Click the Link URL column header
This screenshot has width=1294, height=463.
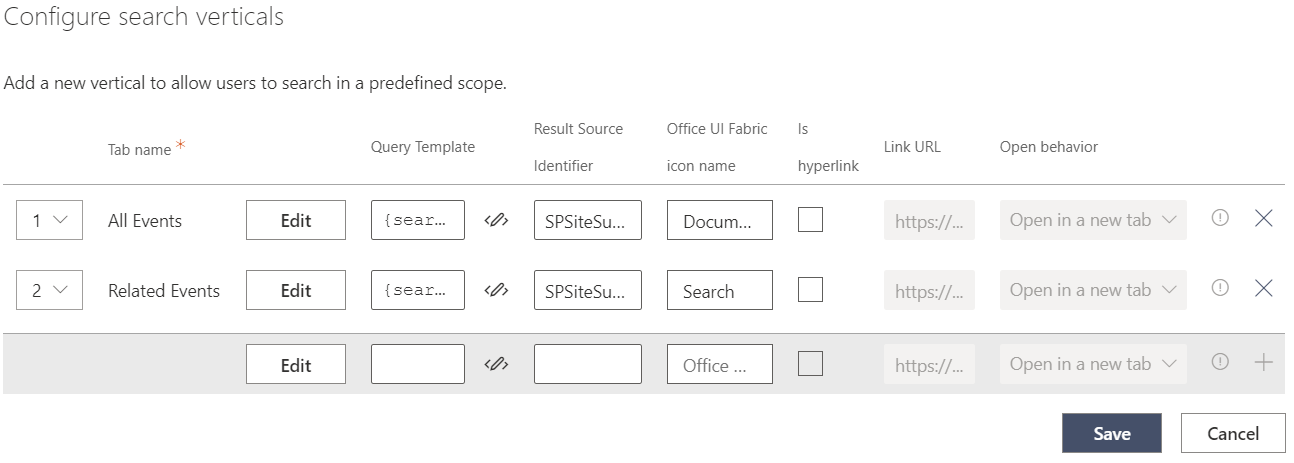click(912, 147)
